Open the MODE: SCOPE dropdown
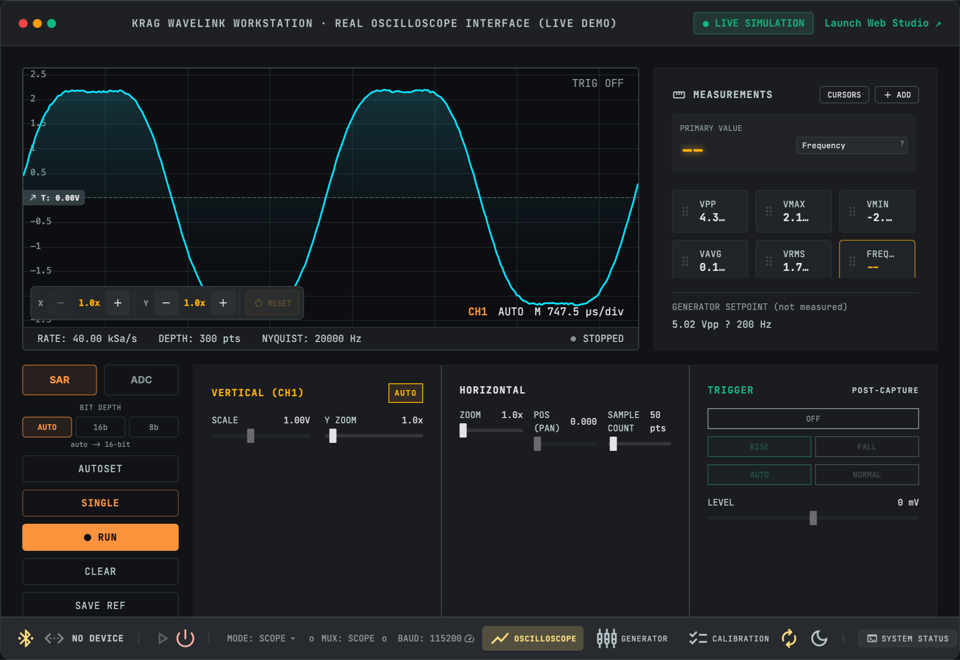The height and width of the screenshot is (660, 960). [261, 638]
